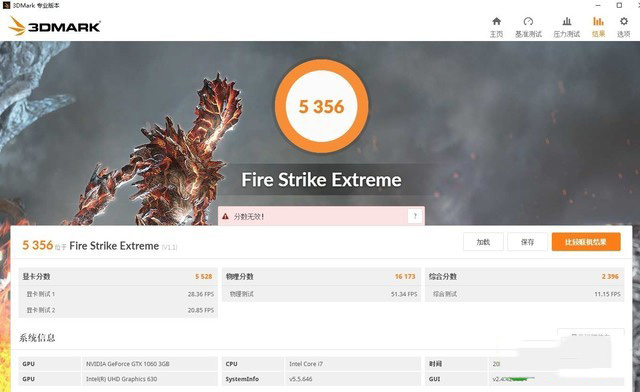Click the 11.15 FPS combined test value
Viewport: 640px width, 392px height.
click(x=607, y=294)
